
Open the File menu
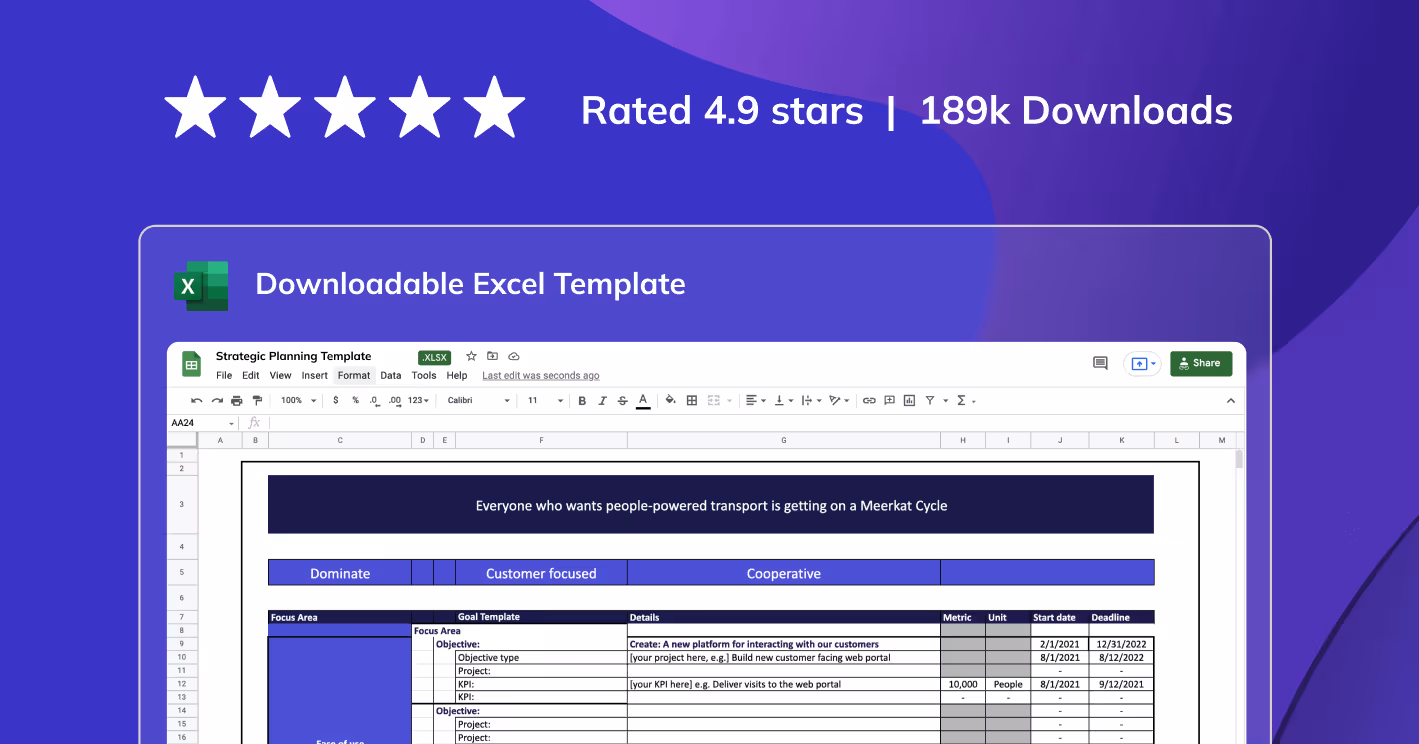(224, 376)
